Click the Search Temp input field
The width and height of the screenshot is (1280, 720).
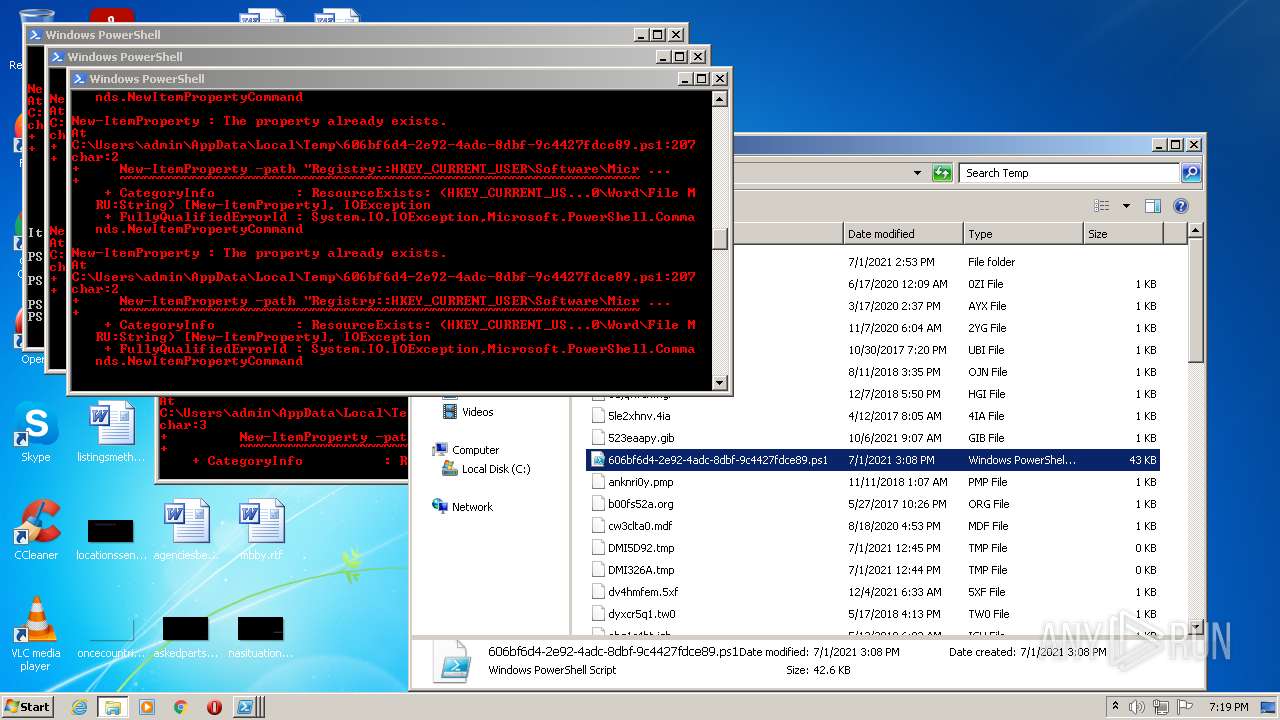[1068, 173]
